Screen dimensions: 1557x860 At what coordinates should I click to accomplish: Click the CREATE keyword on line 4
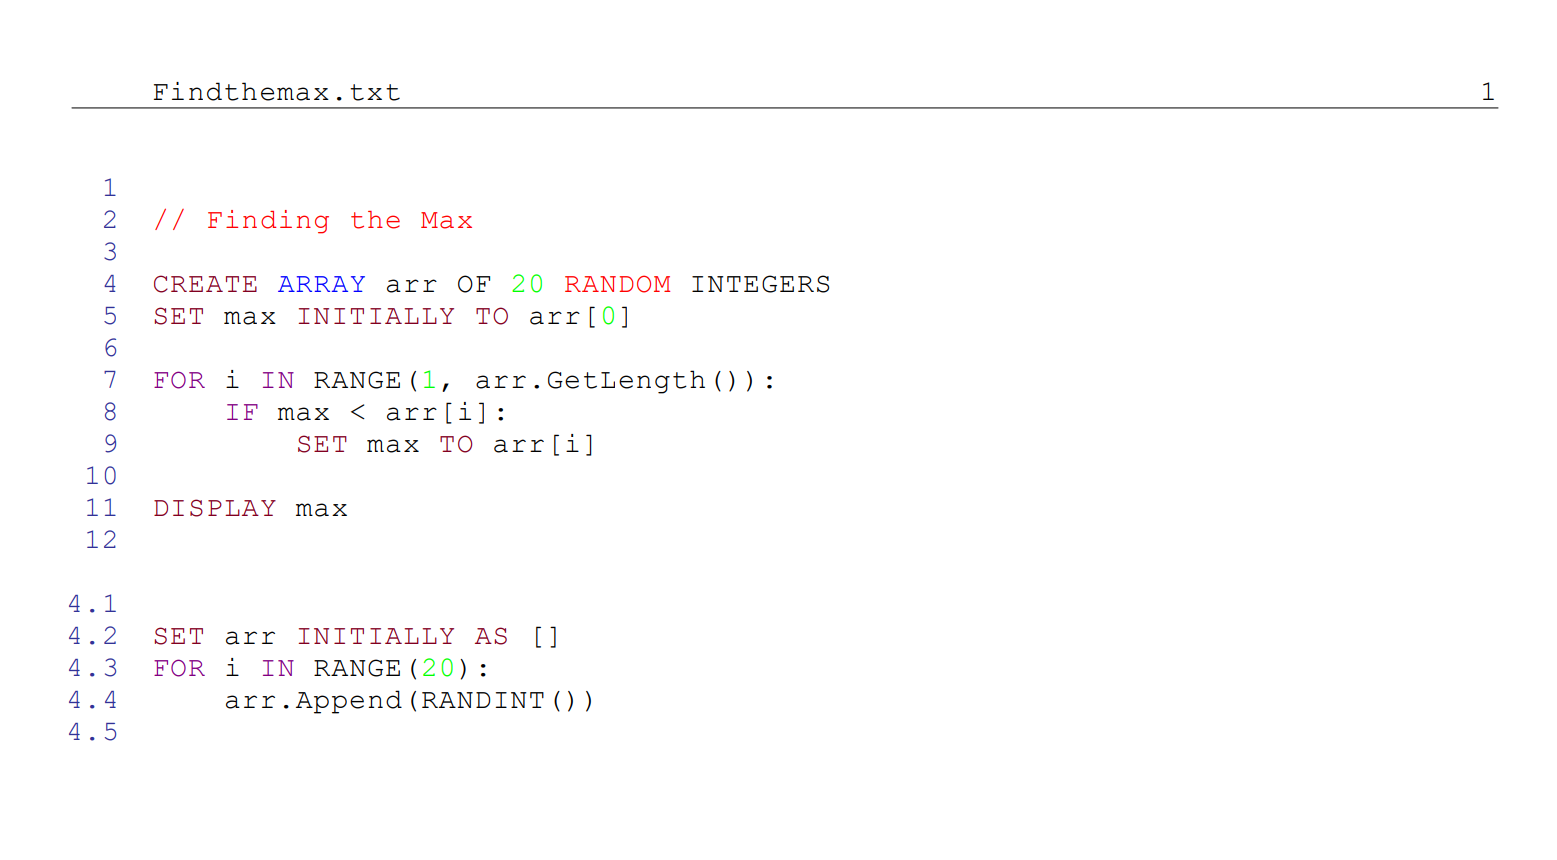pos(205,285)
